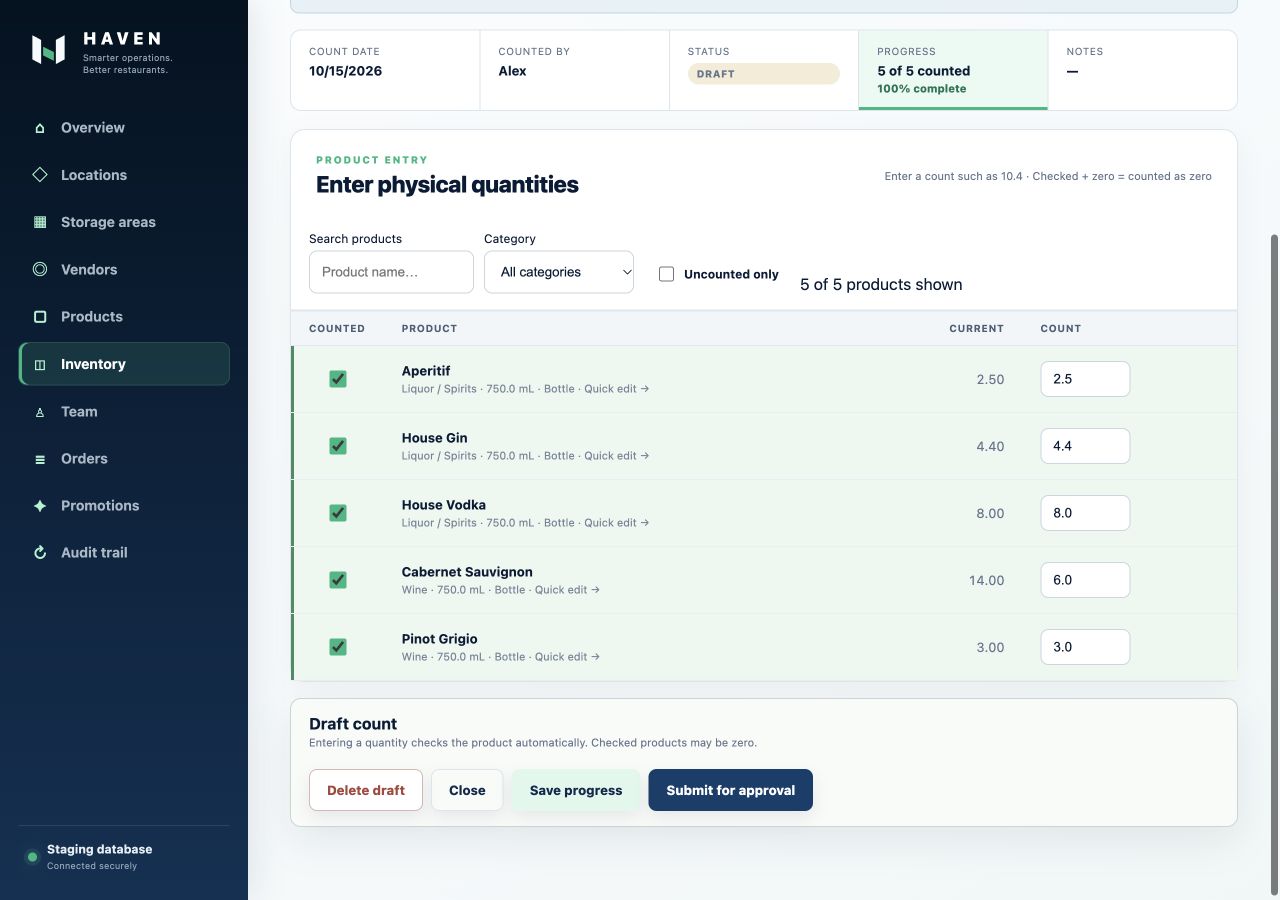Click the Inventory sidebar icon
The height and width of the screenshot is (900, 1280).
coord(40,365)
